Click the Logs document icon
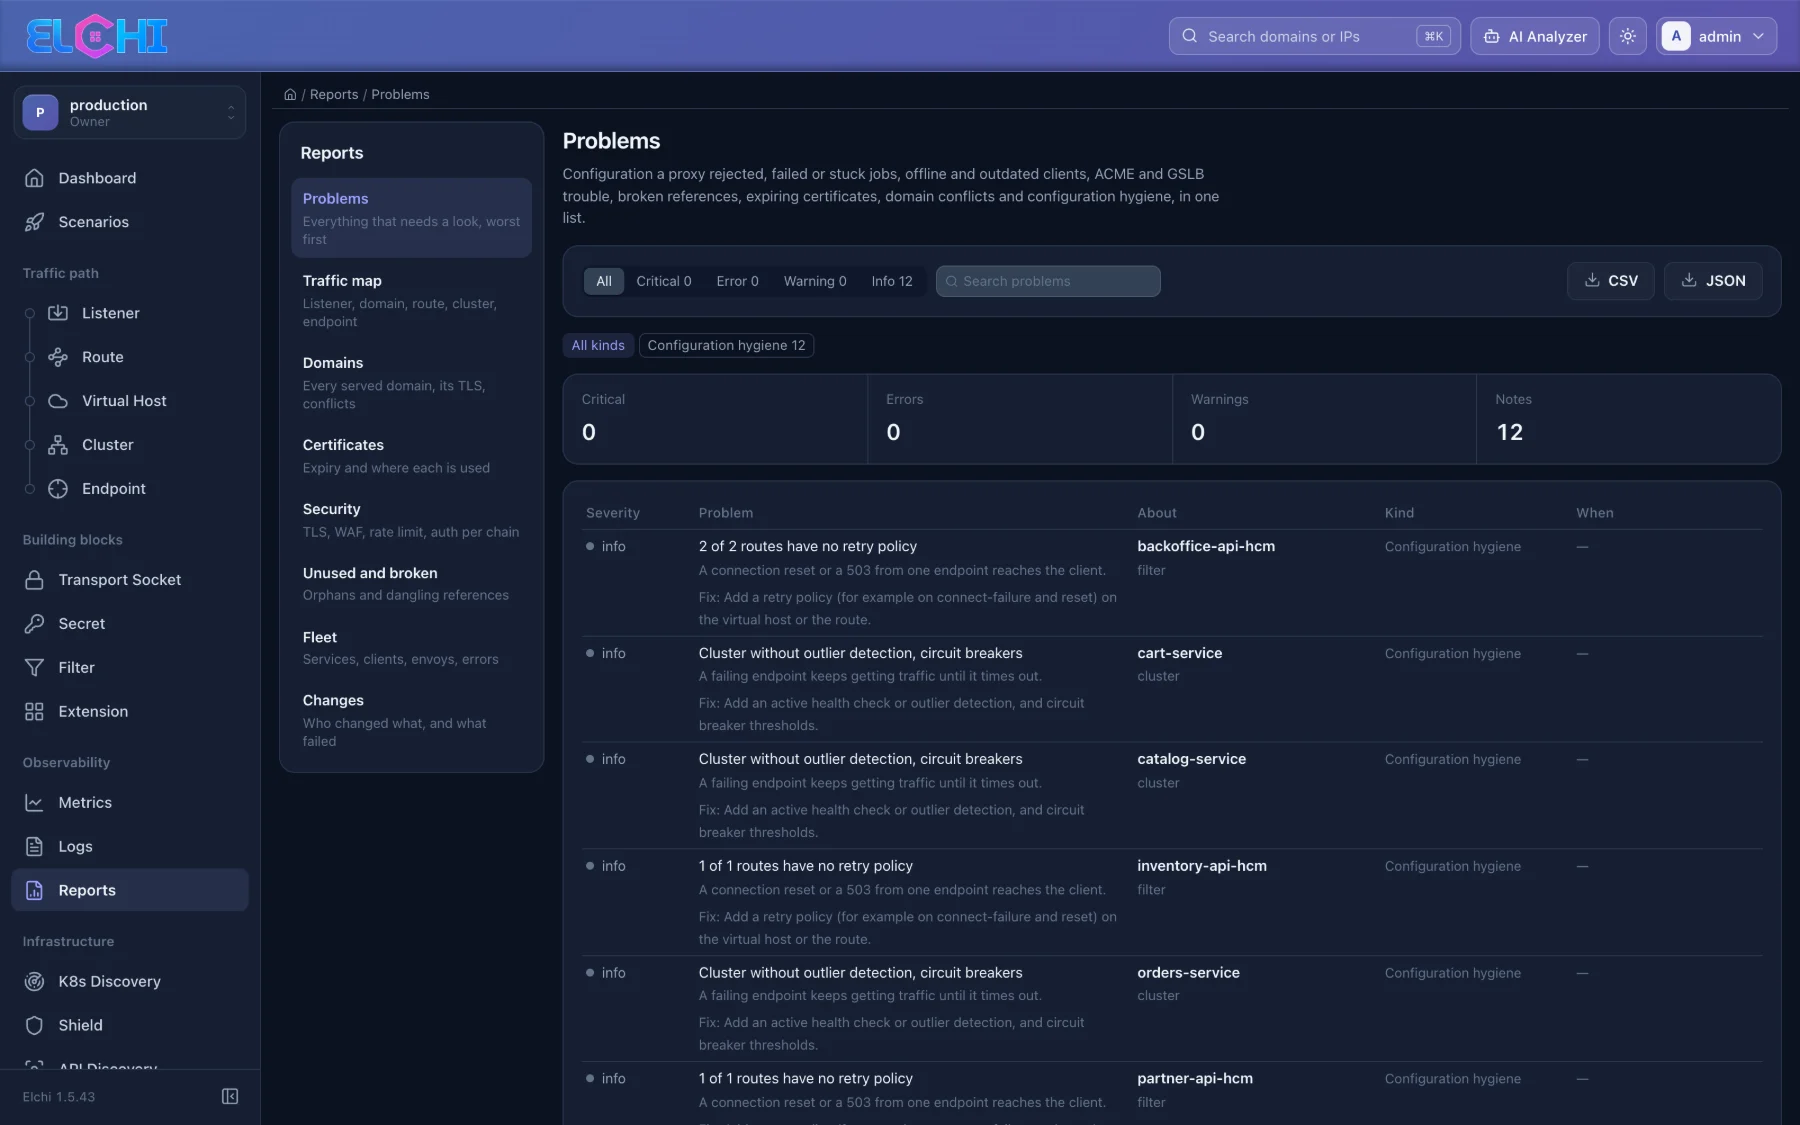Image resolution: width=1800 pixels, height=1125 pixels. tap(34, 847)
